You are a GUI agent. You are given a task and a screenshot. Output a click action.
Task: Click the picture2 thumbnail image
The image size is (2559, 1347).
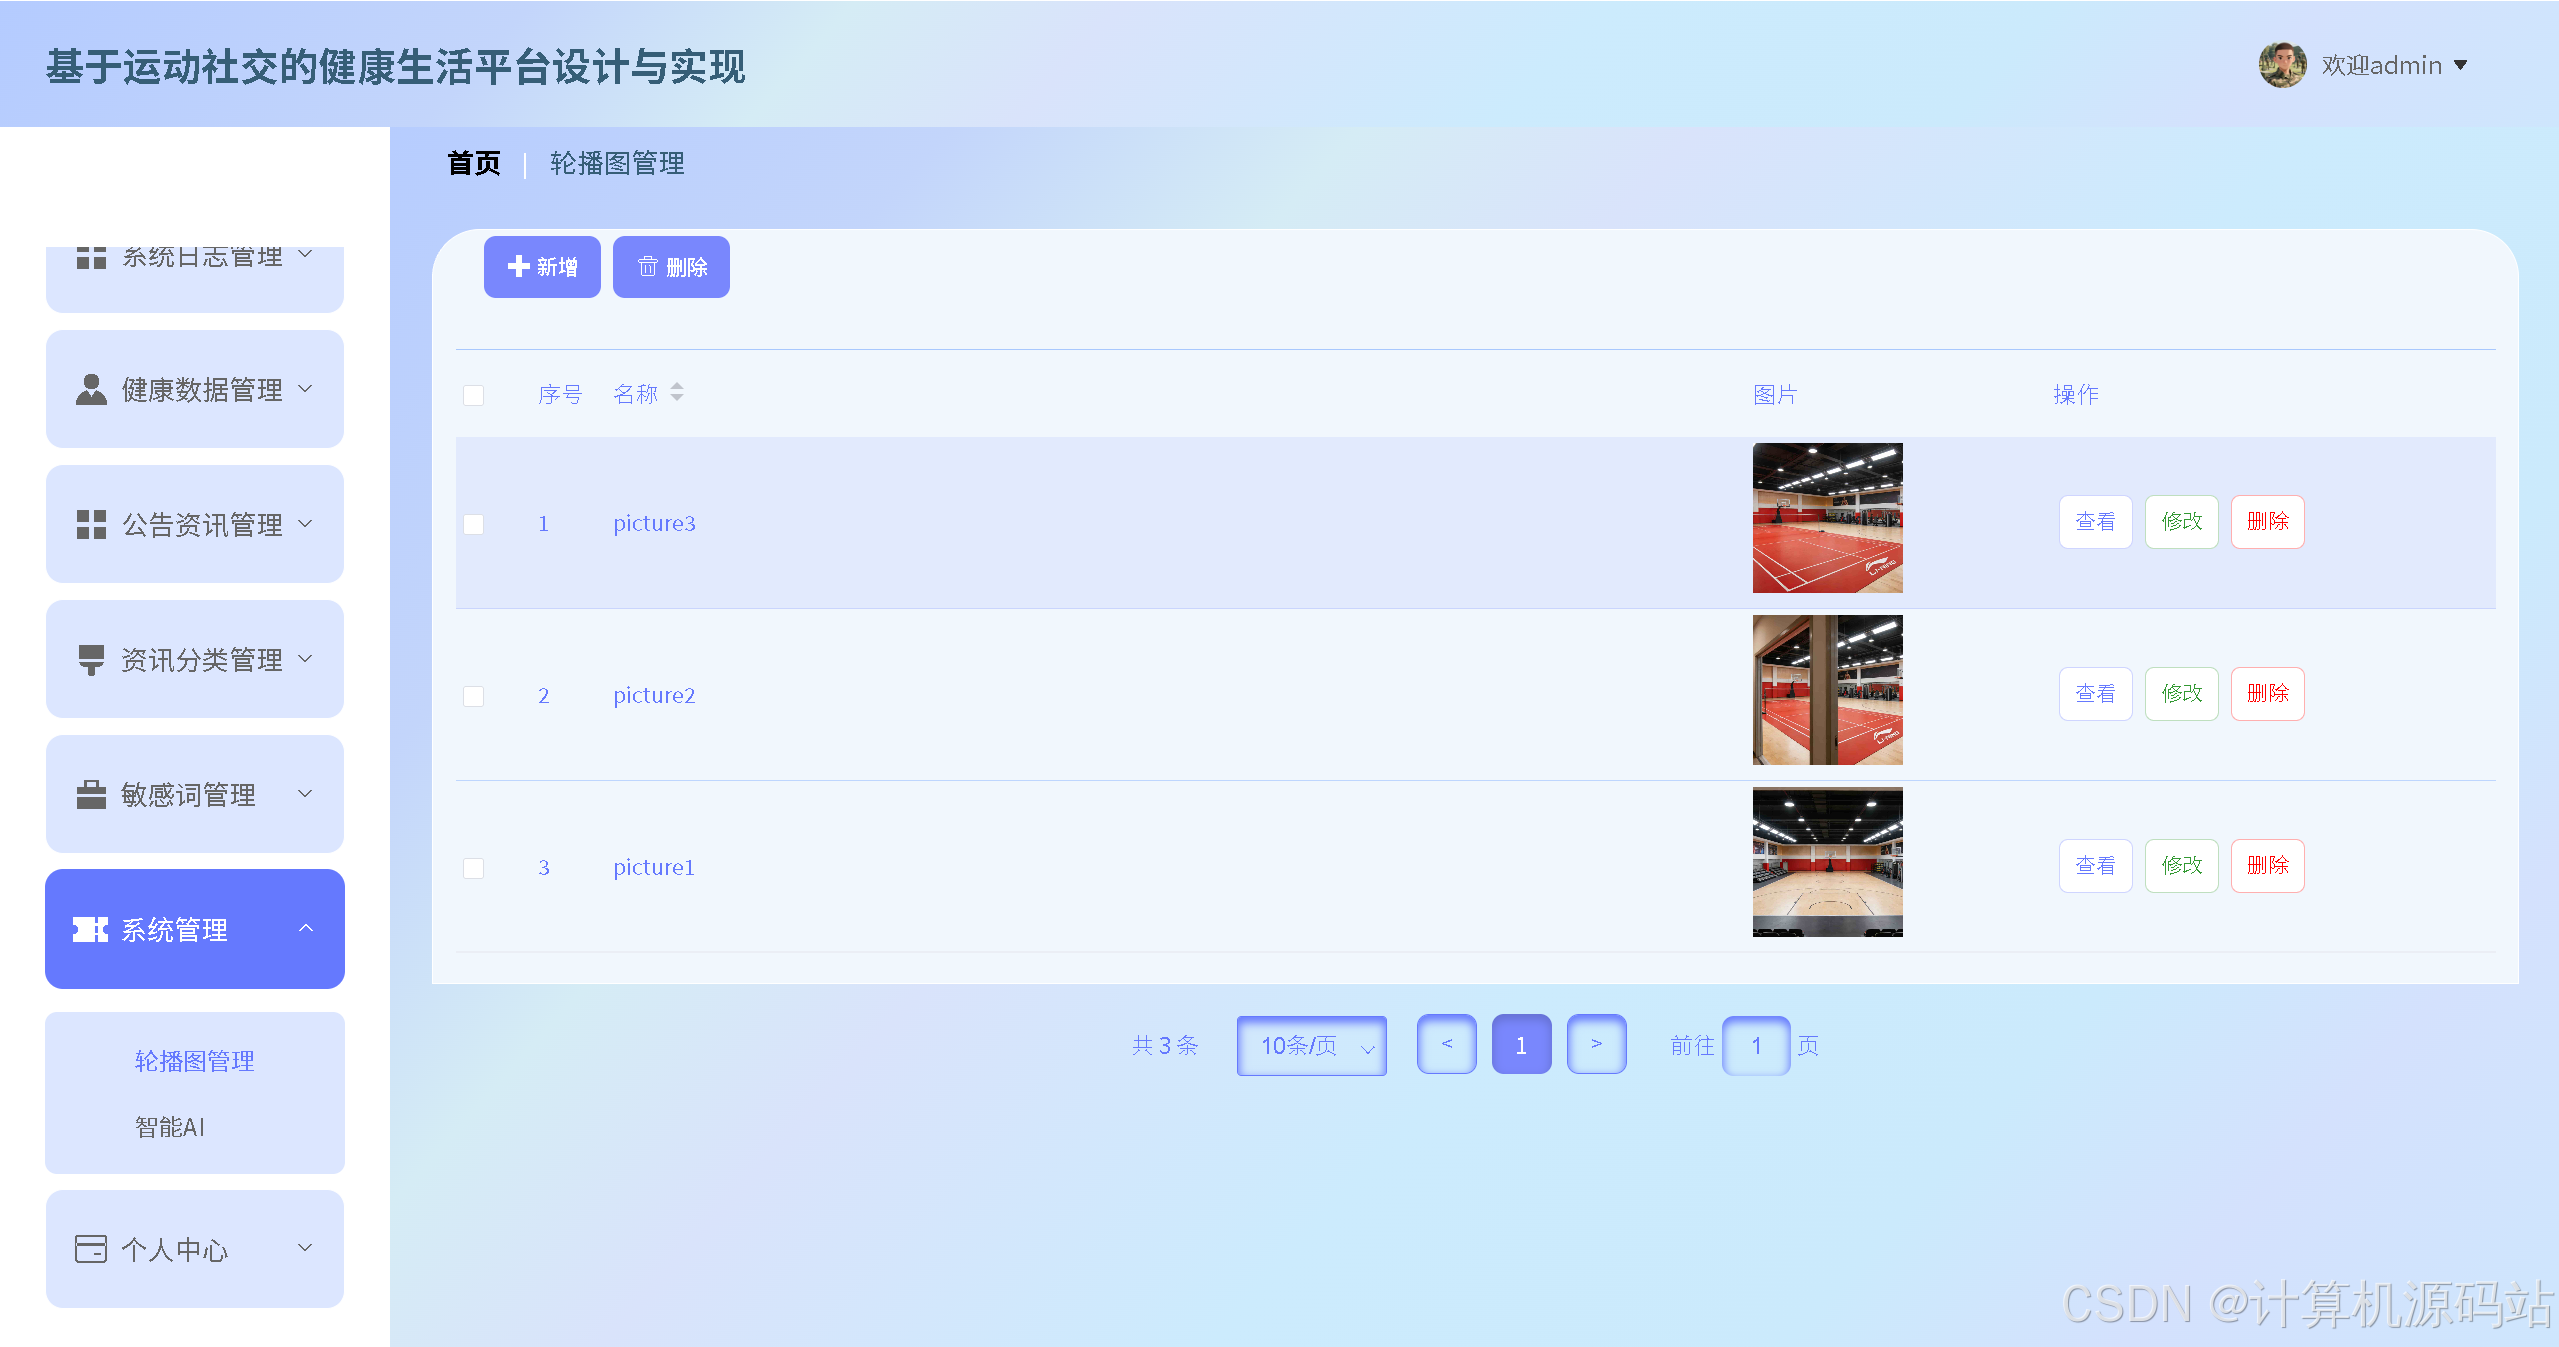click(x=1828, y=690)
